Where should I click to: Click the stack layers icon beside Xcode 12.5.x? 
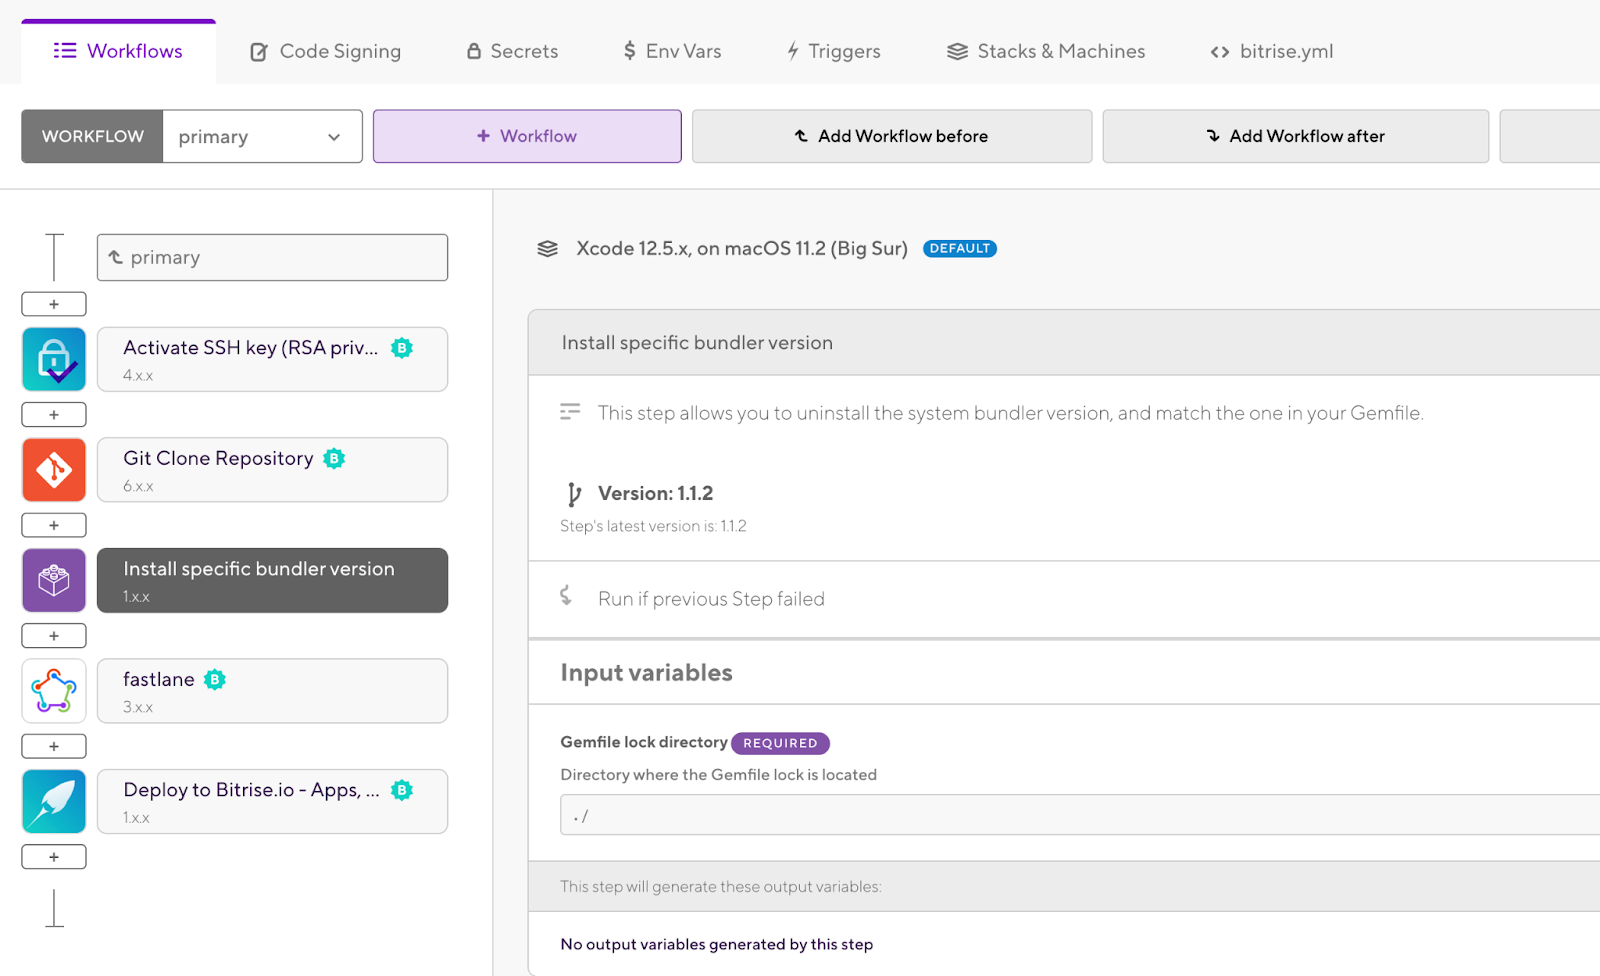[547, 249]
